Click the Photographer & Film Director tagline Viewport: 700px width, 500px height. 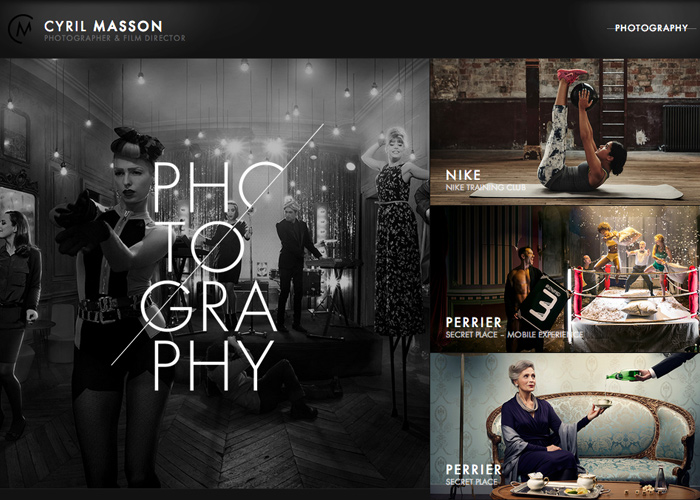click(115, 38)
